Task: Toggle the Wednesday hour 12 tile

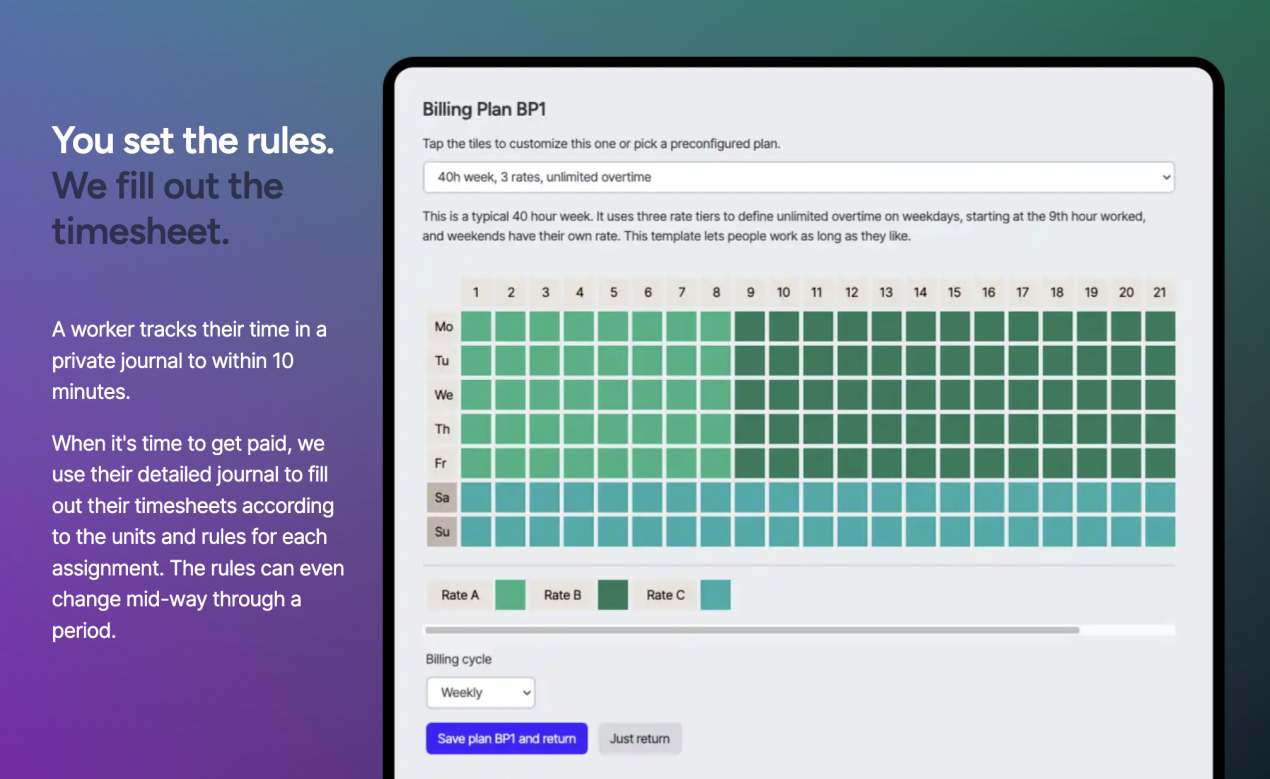Action: (852, 395)
